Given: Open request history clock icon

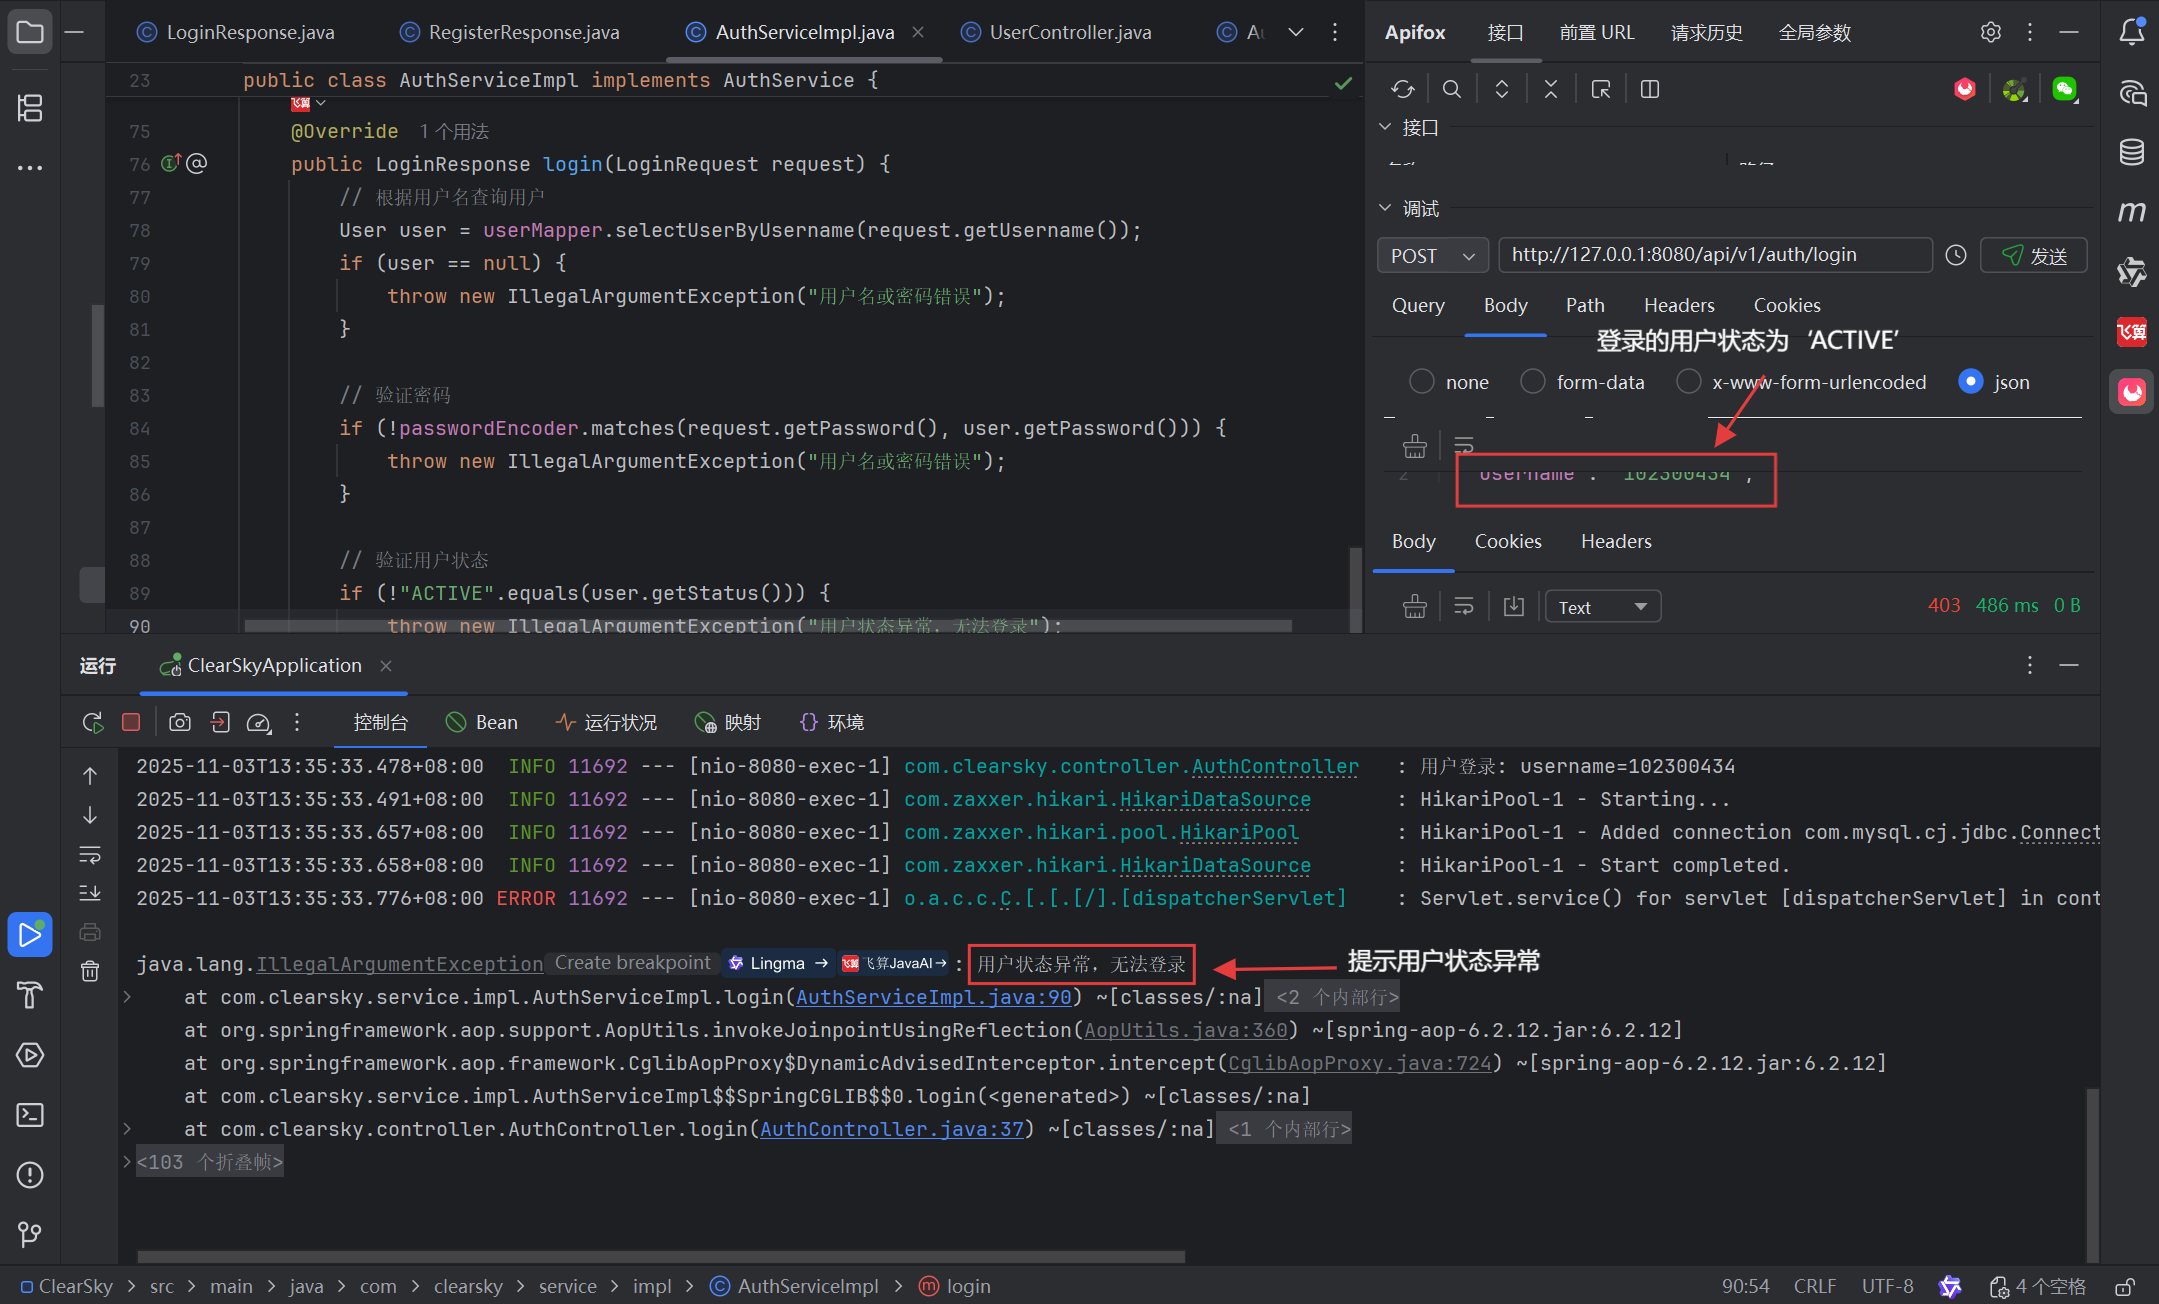Looking at the screenshot, I should 1956,255.
